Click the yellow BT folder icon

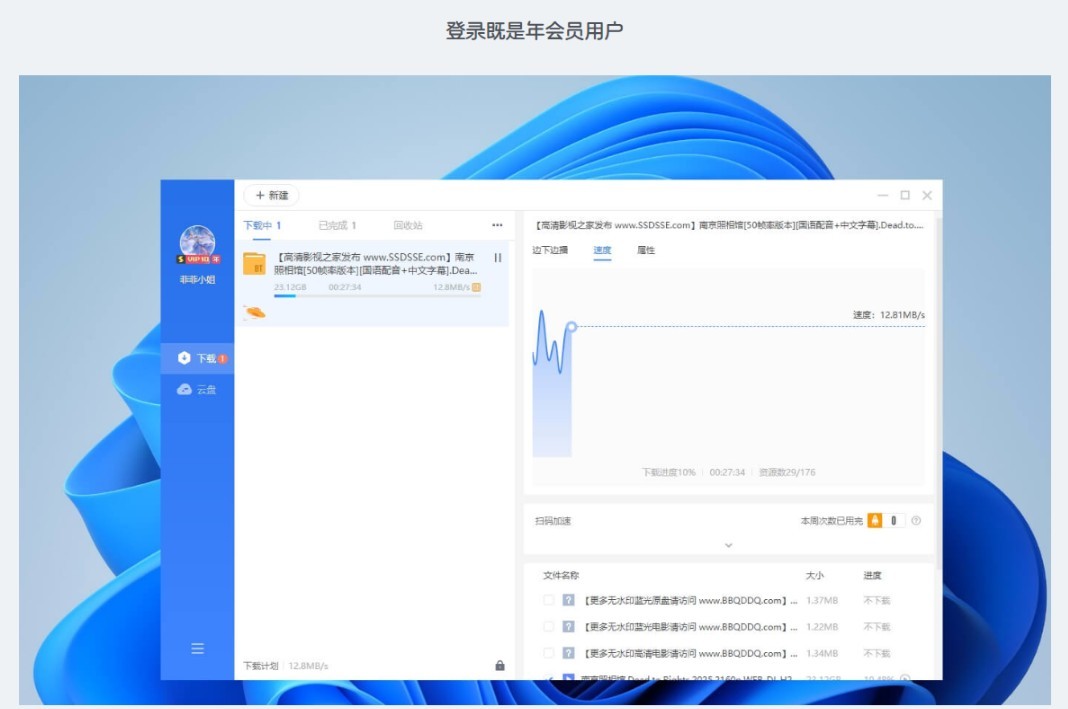[x=254, y=265]
